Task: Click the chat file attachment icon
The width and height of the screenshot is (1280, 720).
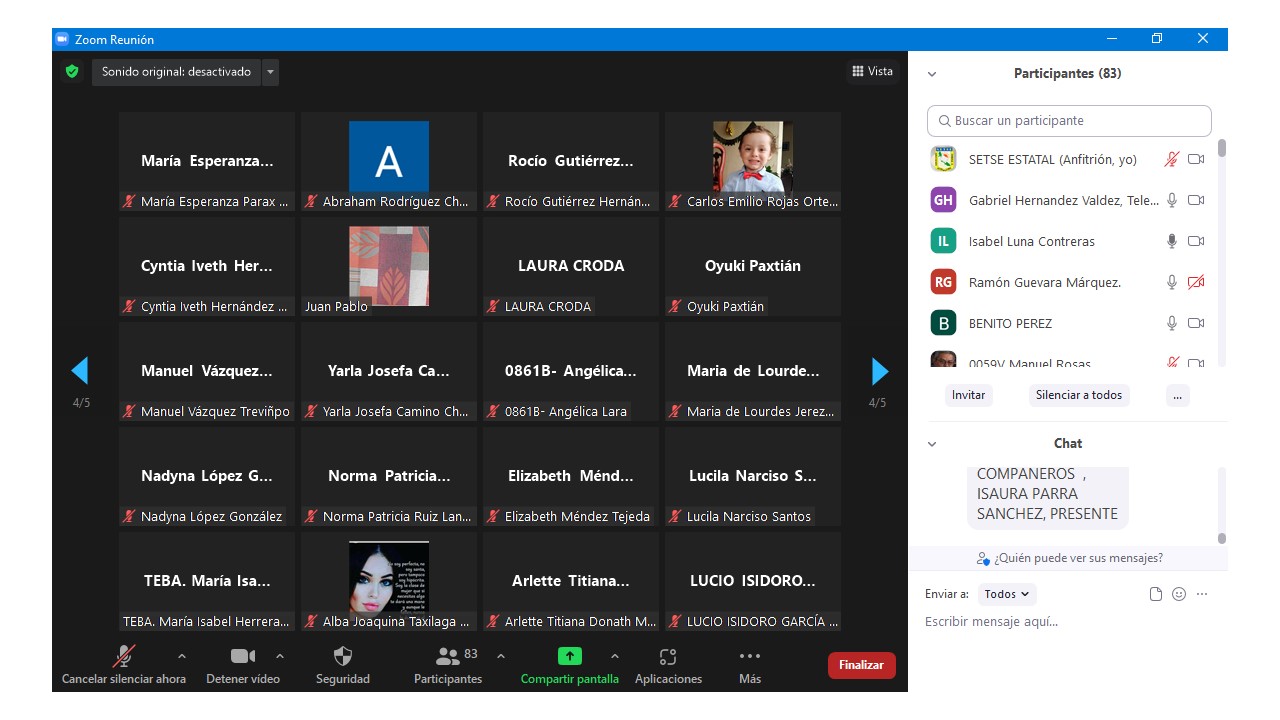Action: pos(1156,594)
